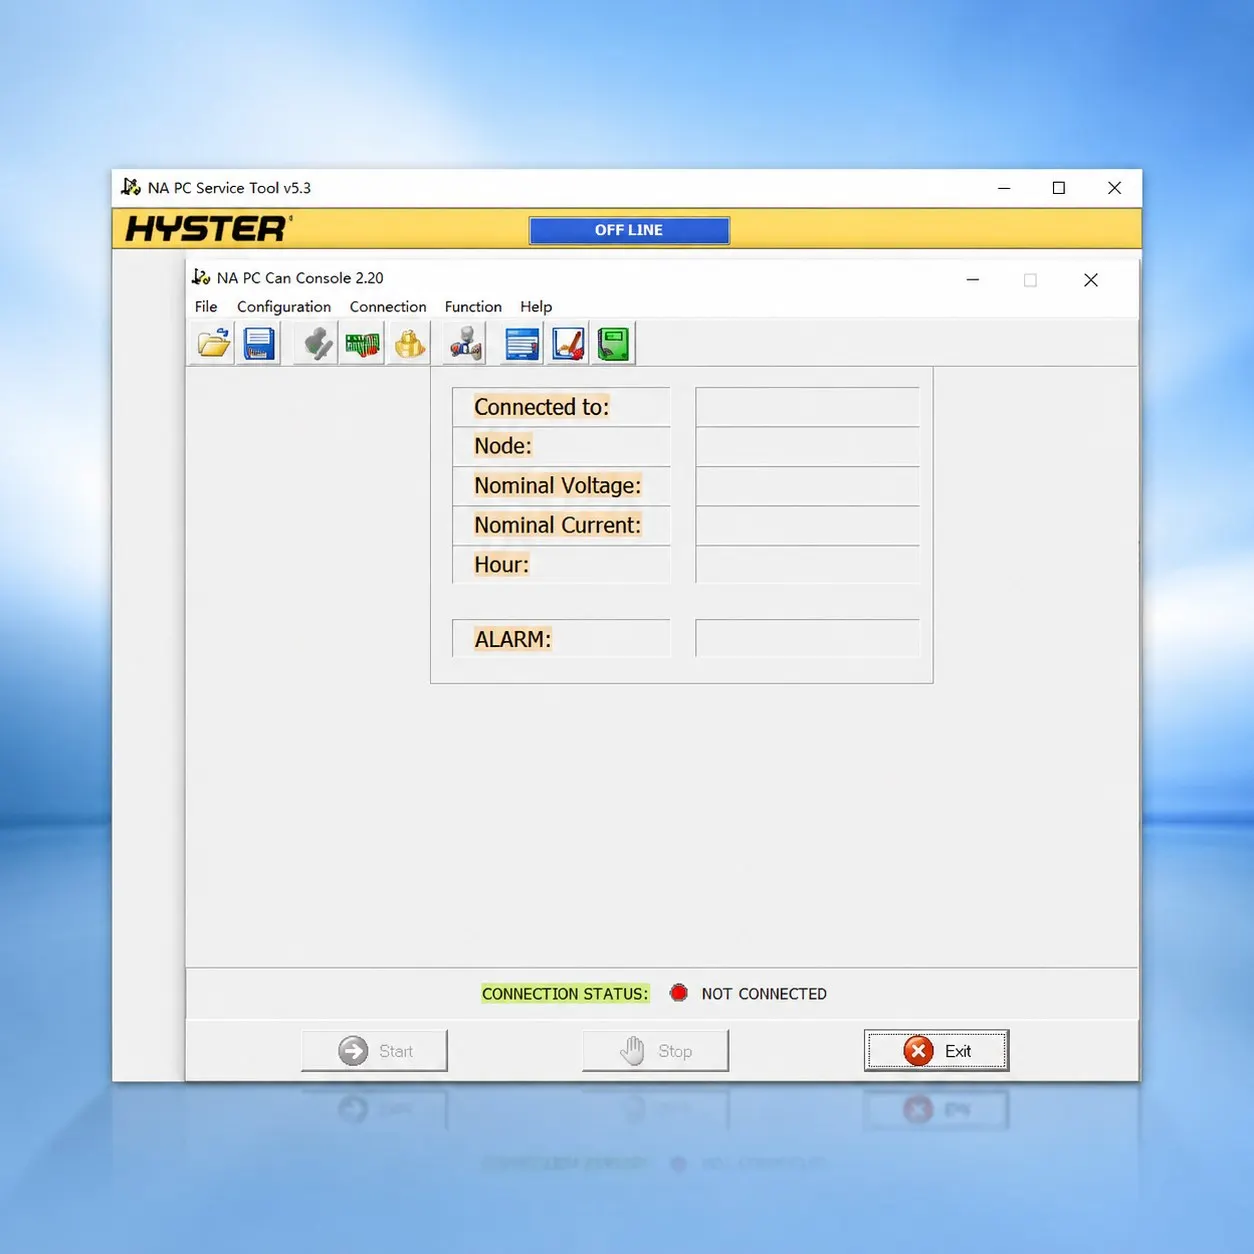Click the blue floppy disk save icon
1254x1254 pixels.
coord(259,344)
